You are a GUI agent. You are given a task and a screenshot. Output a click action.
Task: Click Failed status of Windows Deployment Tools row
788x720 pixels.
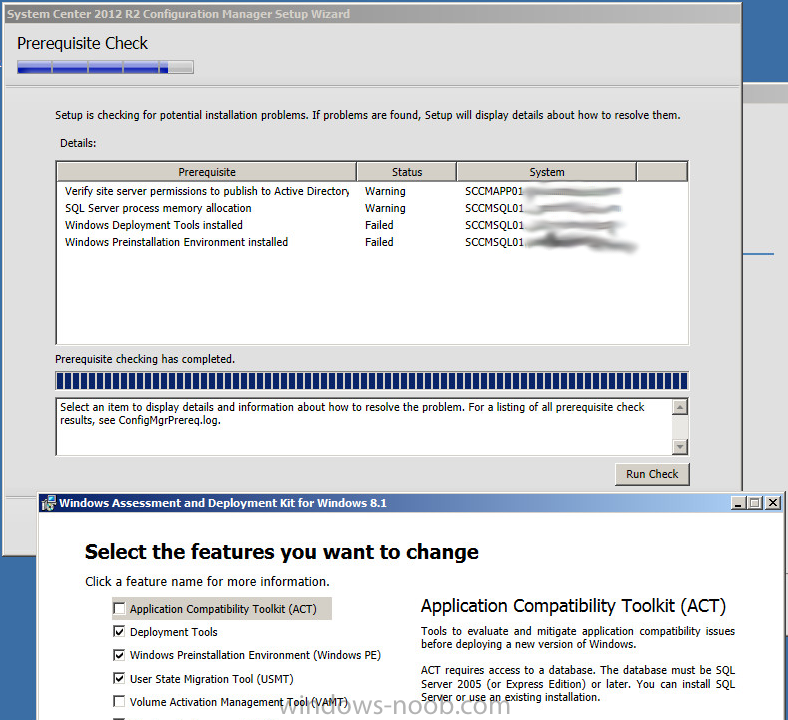click(379, 225)
